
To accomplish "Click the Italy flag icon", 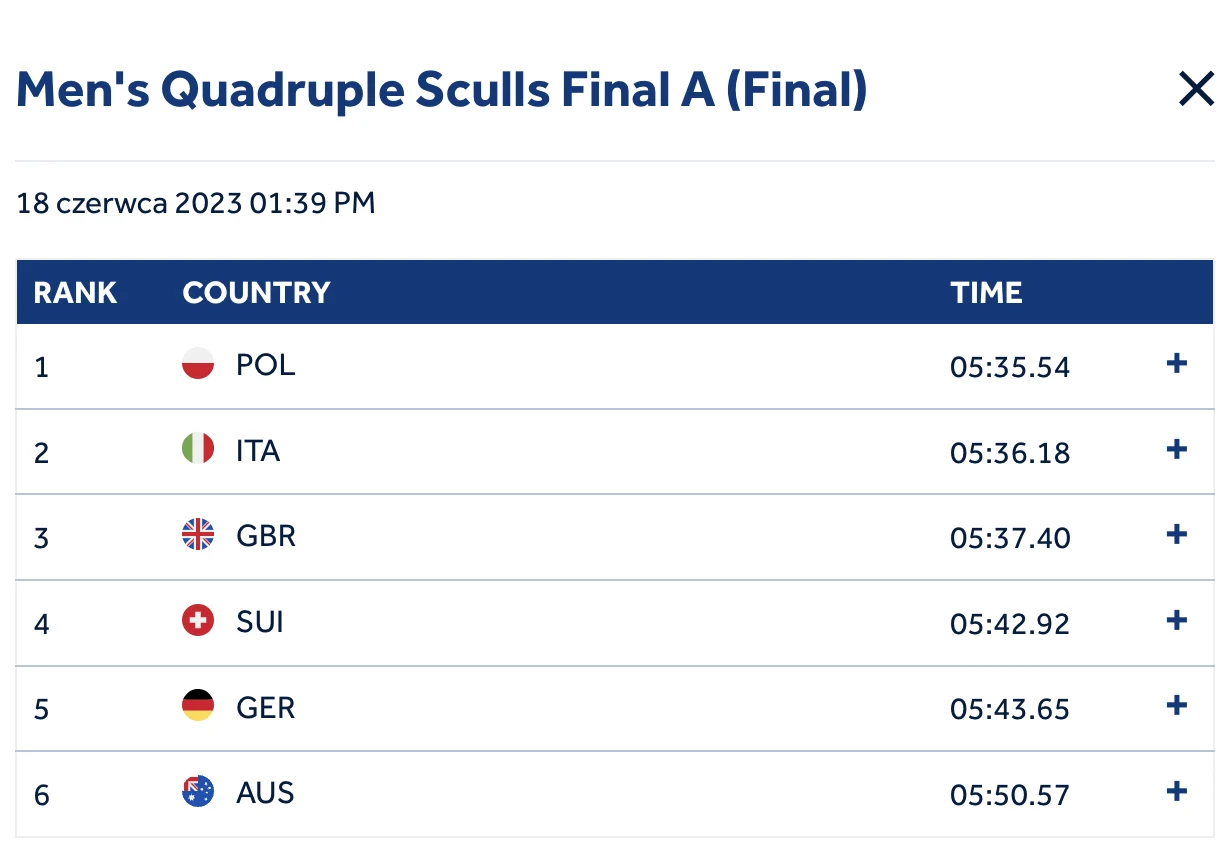I will [198, 449].
